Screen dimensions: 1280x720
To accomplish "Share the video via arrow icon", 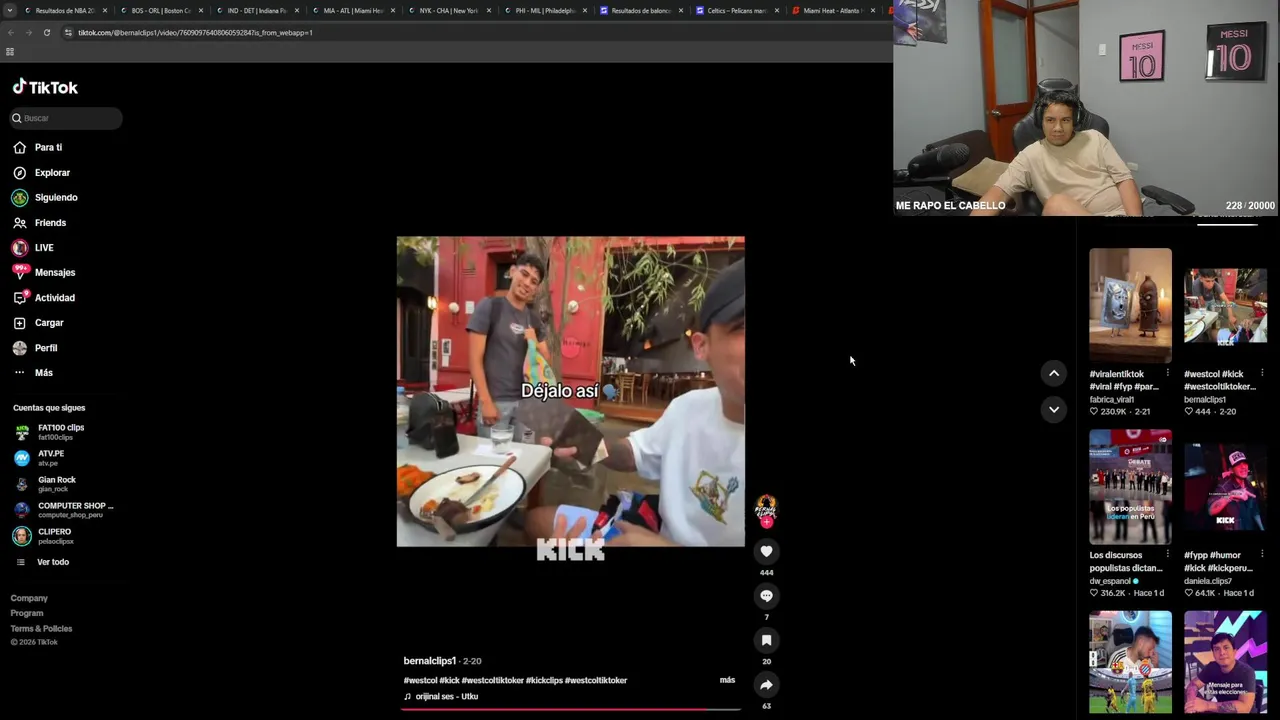I will 766,685.
